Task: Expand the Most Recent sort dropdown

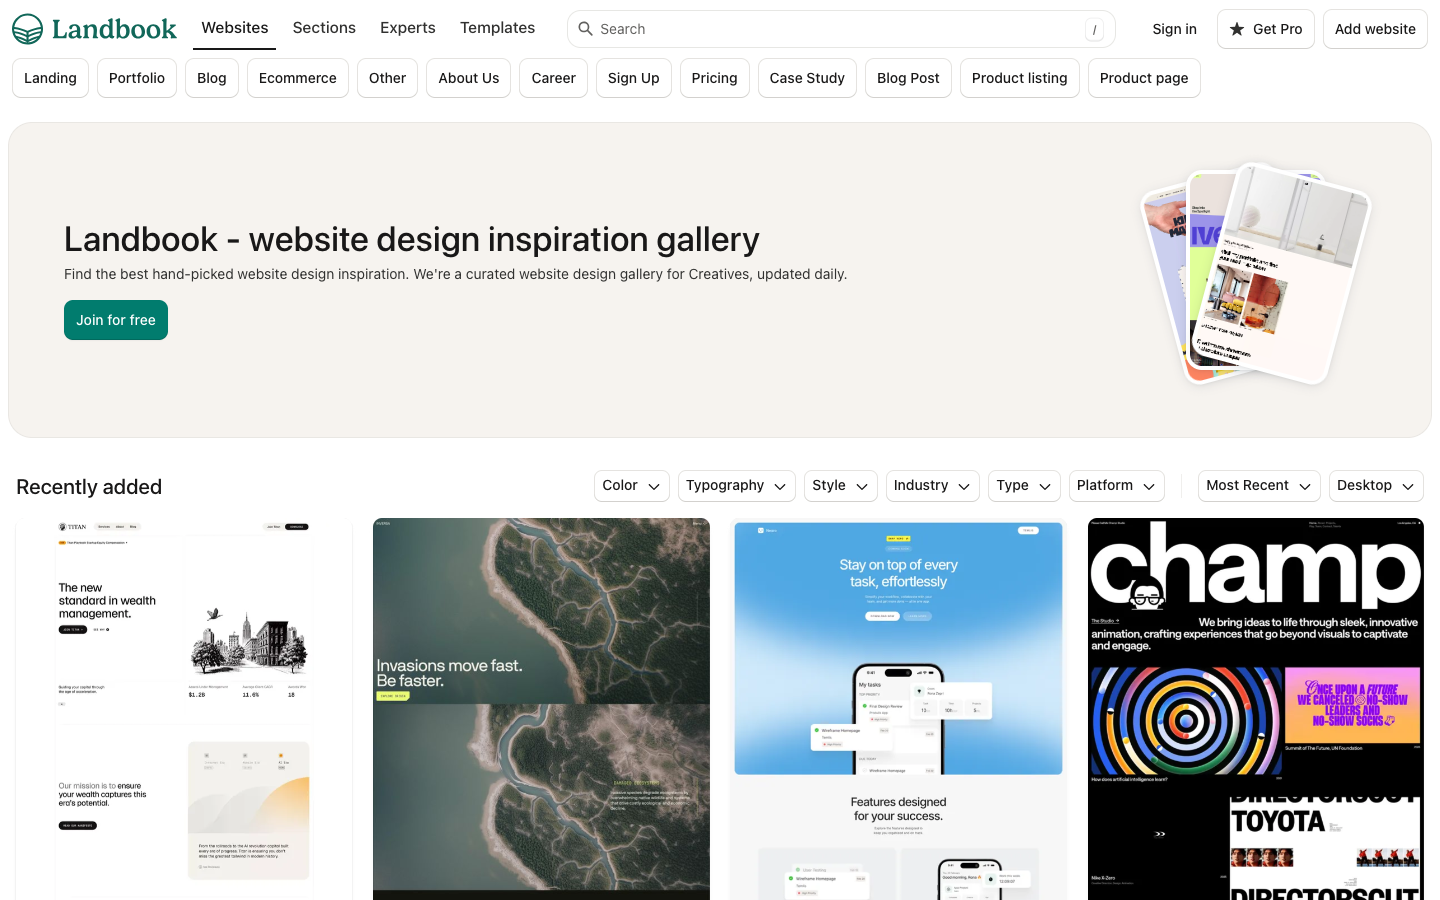Action: tap(1259, 486)
